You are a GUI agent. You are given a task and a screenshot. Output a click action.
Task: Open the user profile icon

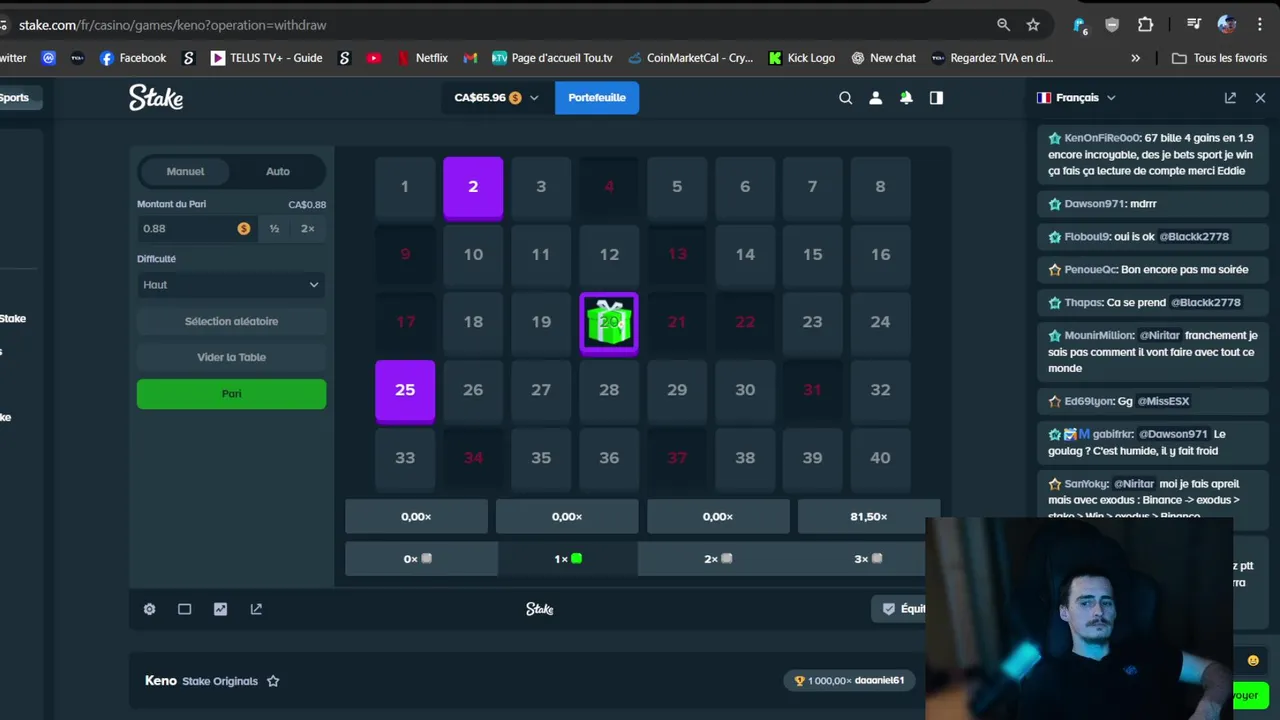876,98
